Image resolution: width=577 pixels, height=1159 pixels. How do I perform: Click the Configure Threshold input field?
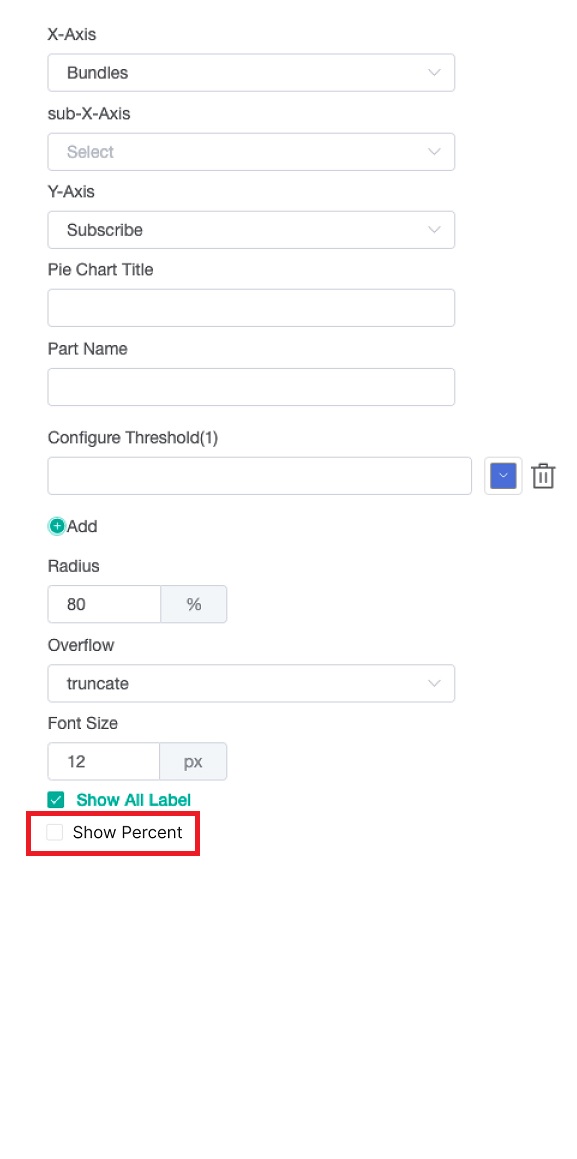(x=260, y=476)
